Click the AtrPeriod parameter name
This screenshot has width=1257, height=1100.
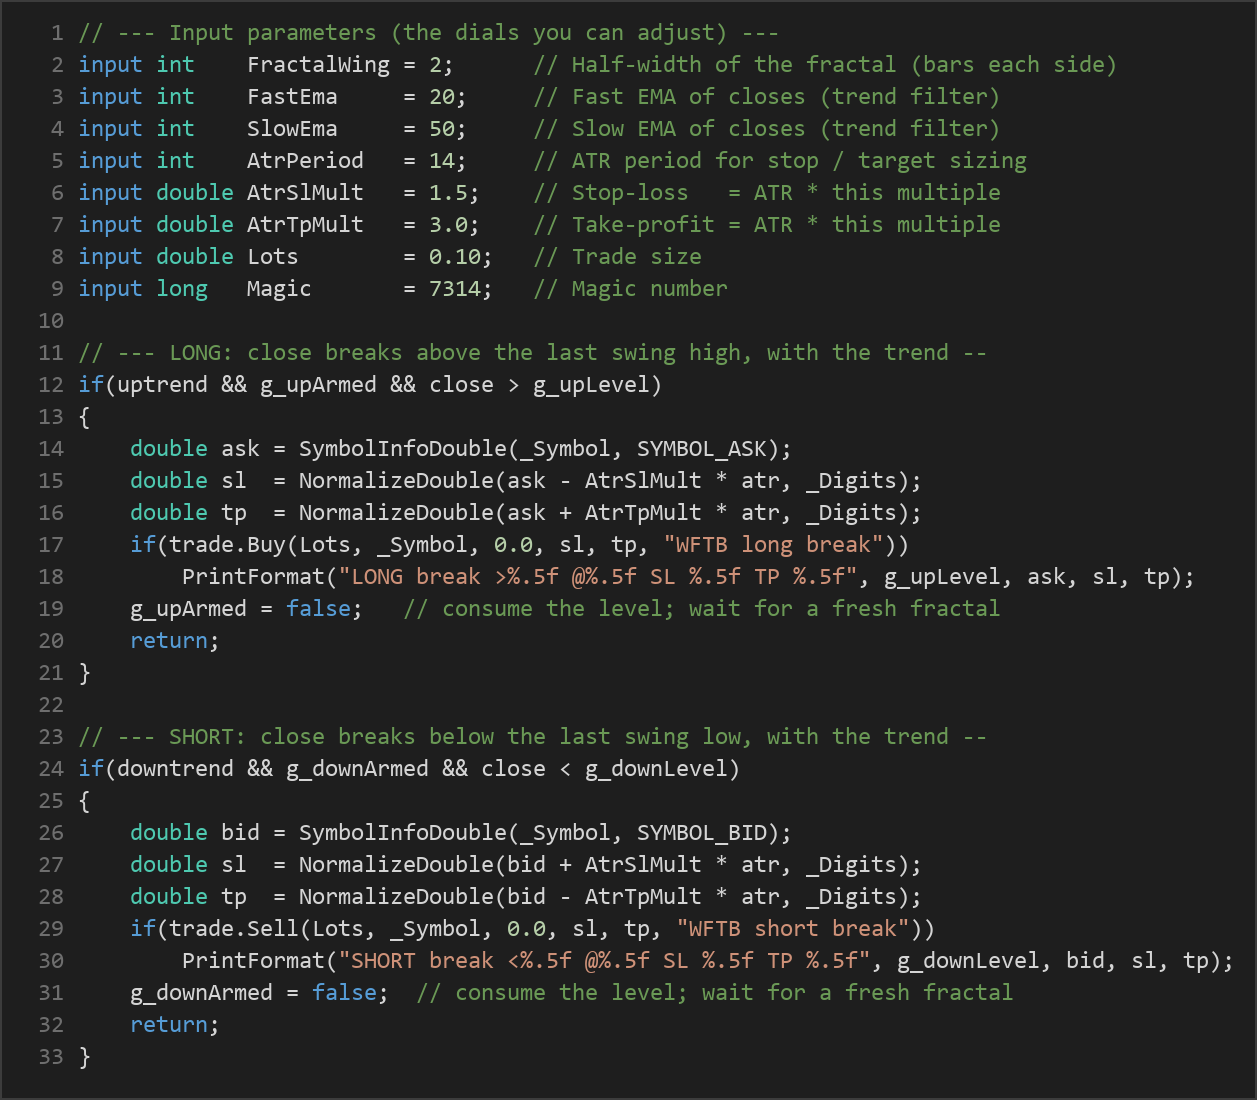click(x=305, y=161)
